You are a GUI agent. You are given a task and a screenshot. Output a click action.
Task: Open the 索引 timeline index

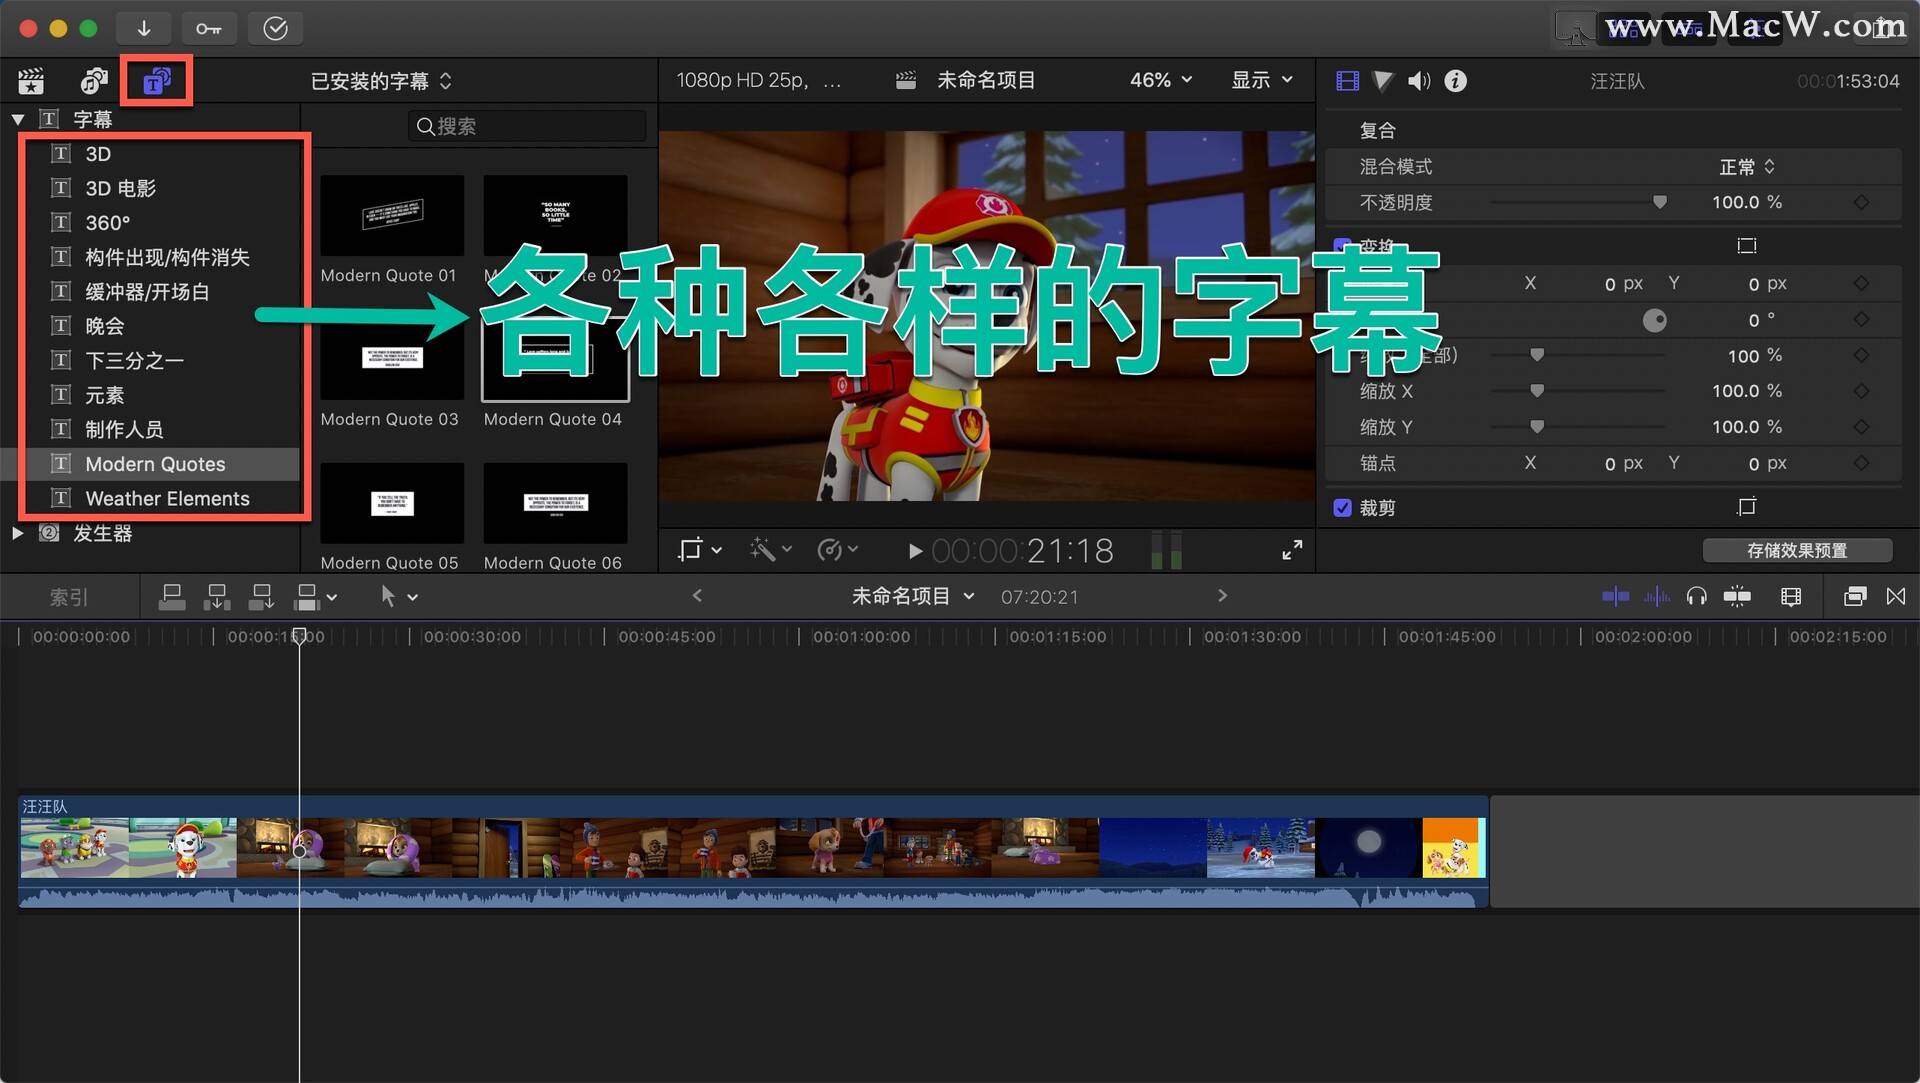69,597
